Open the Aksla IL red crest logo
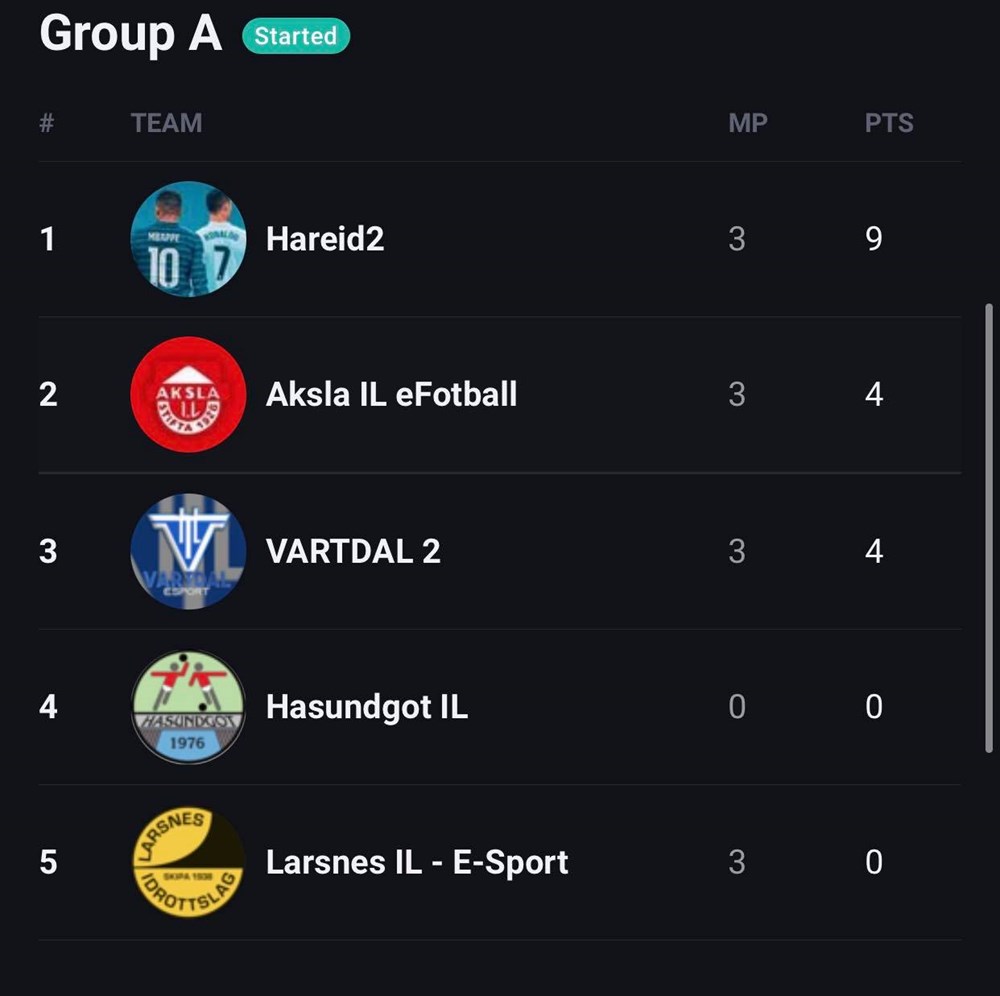This screenshot has width=1000, height=996. point(188,395)
